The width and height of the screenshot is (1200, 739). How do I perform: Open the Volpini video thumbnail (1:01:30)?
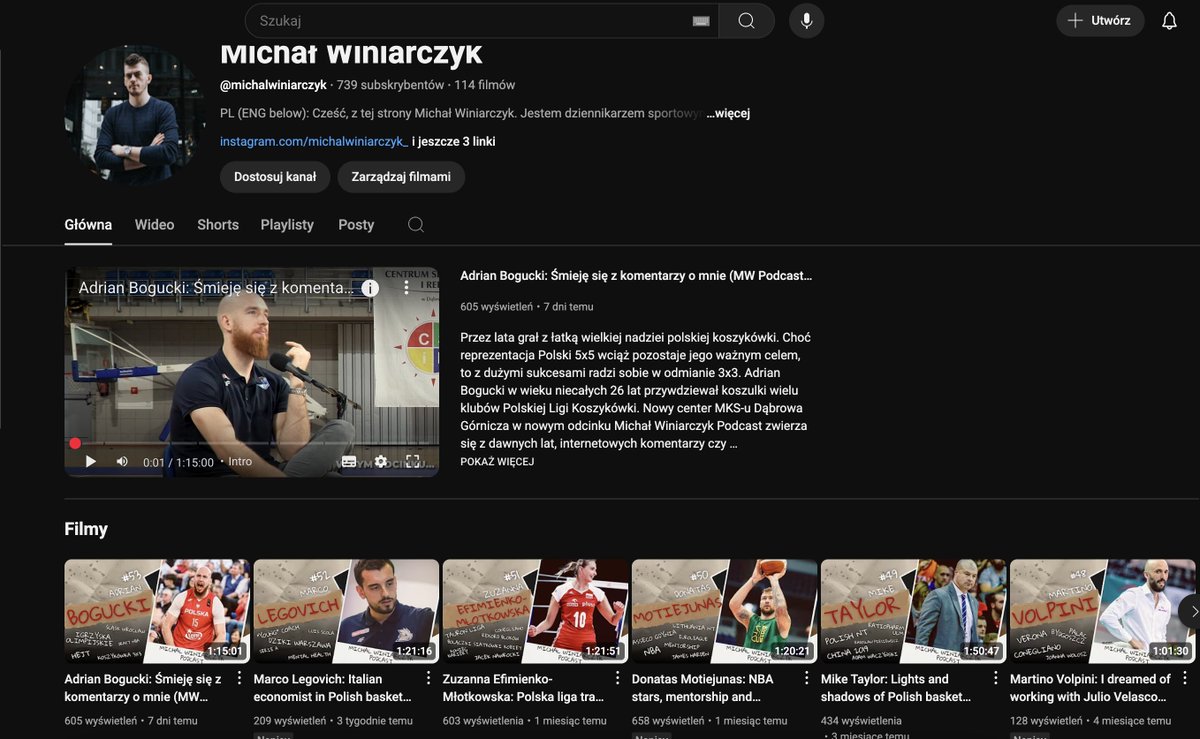[x=1103, y=611]
